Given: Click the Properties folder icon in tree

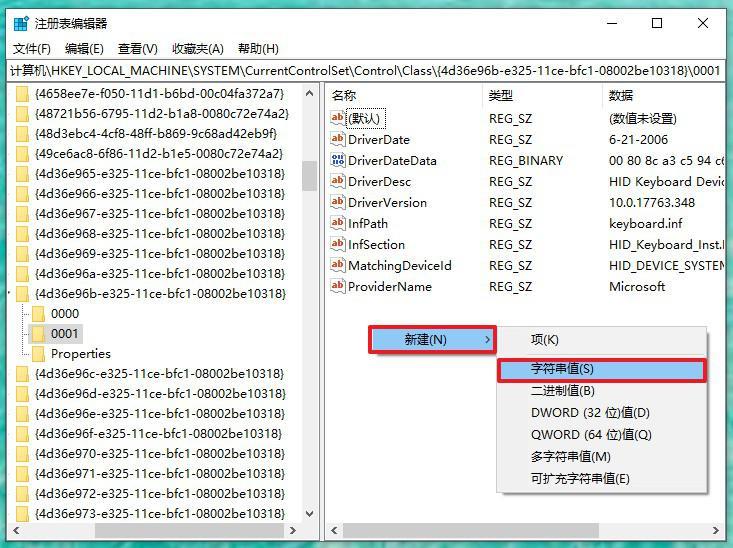Looking at the screenshot, I should tap(38, 354).
